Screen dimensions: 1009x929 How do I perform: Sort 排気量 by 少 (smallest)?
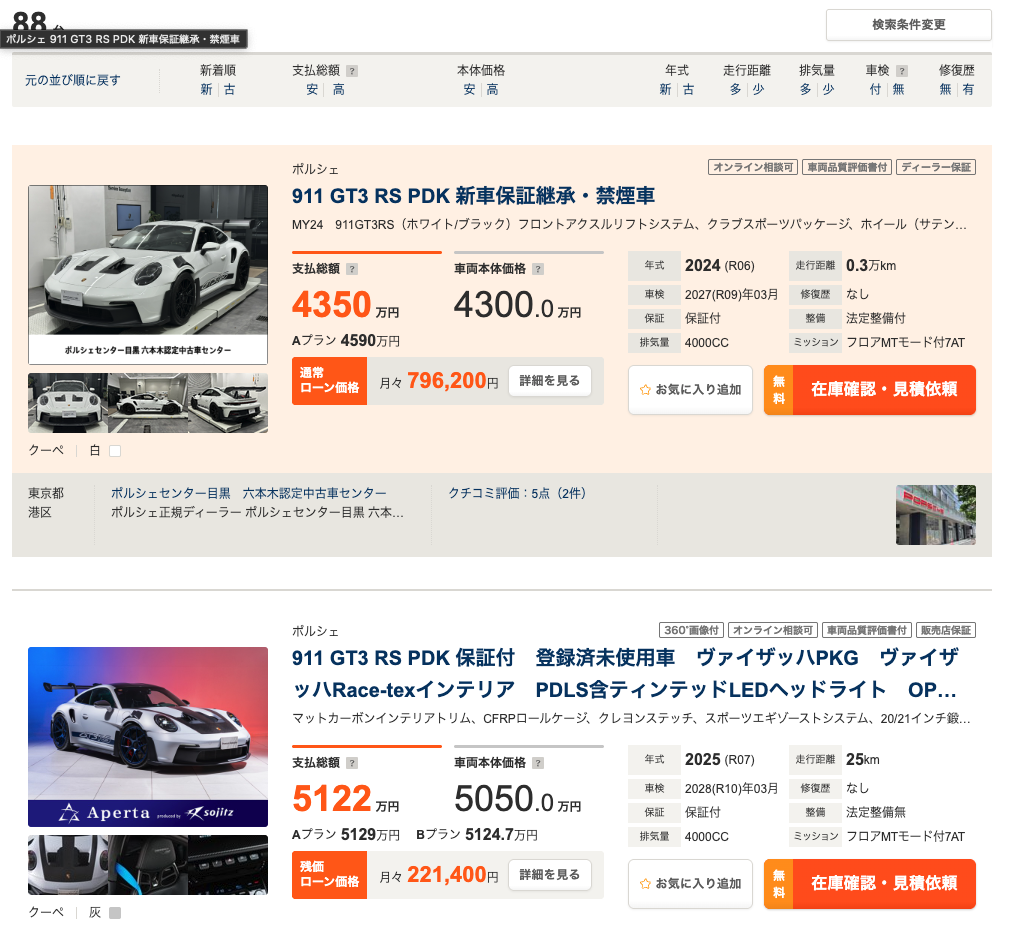pos(828,89)
